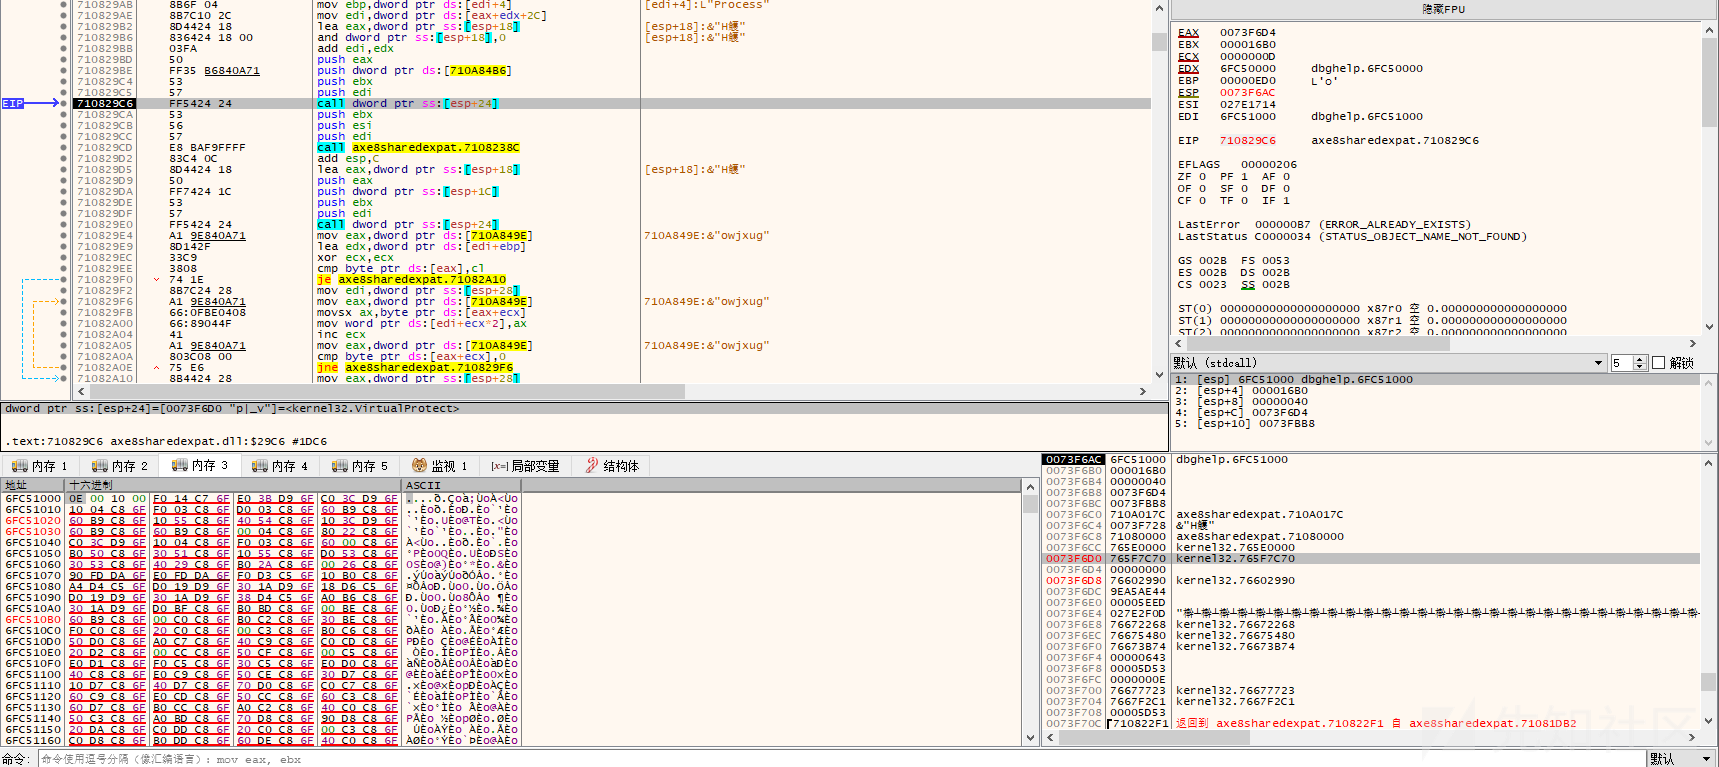Select LastError ERROR_ALREADY_EXISTS line
This screenshot has width=1719, height=767.
(x=1324, y=225)
